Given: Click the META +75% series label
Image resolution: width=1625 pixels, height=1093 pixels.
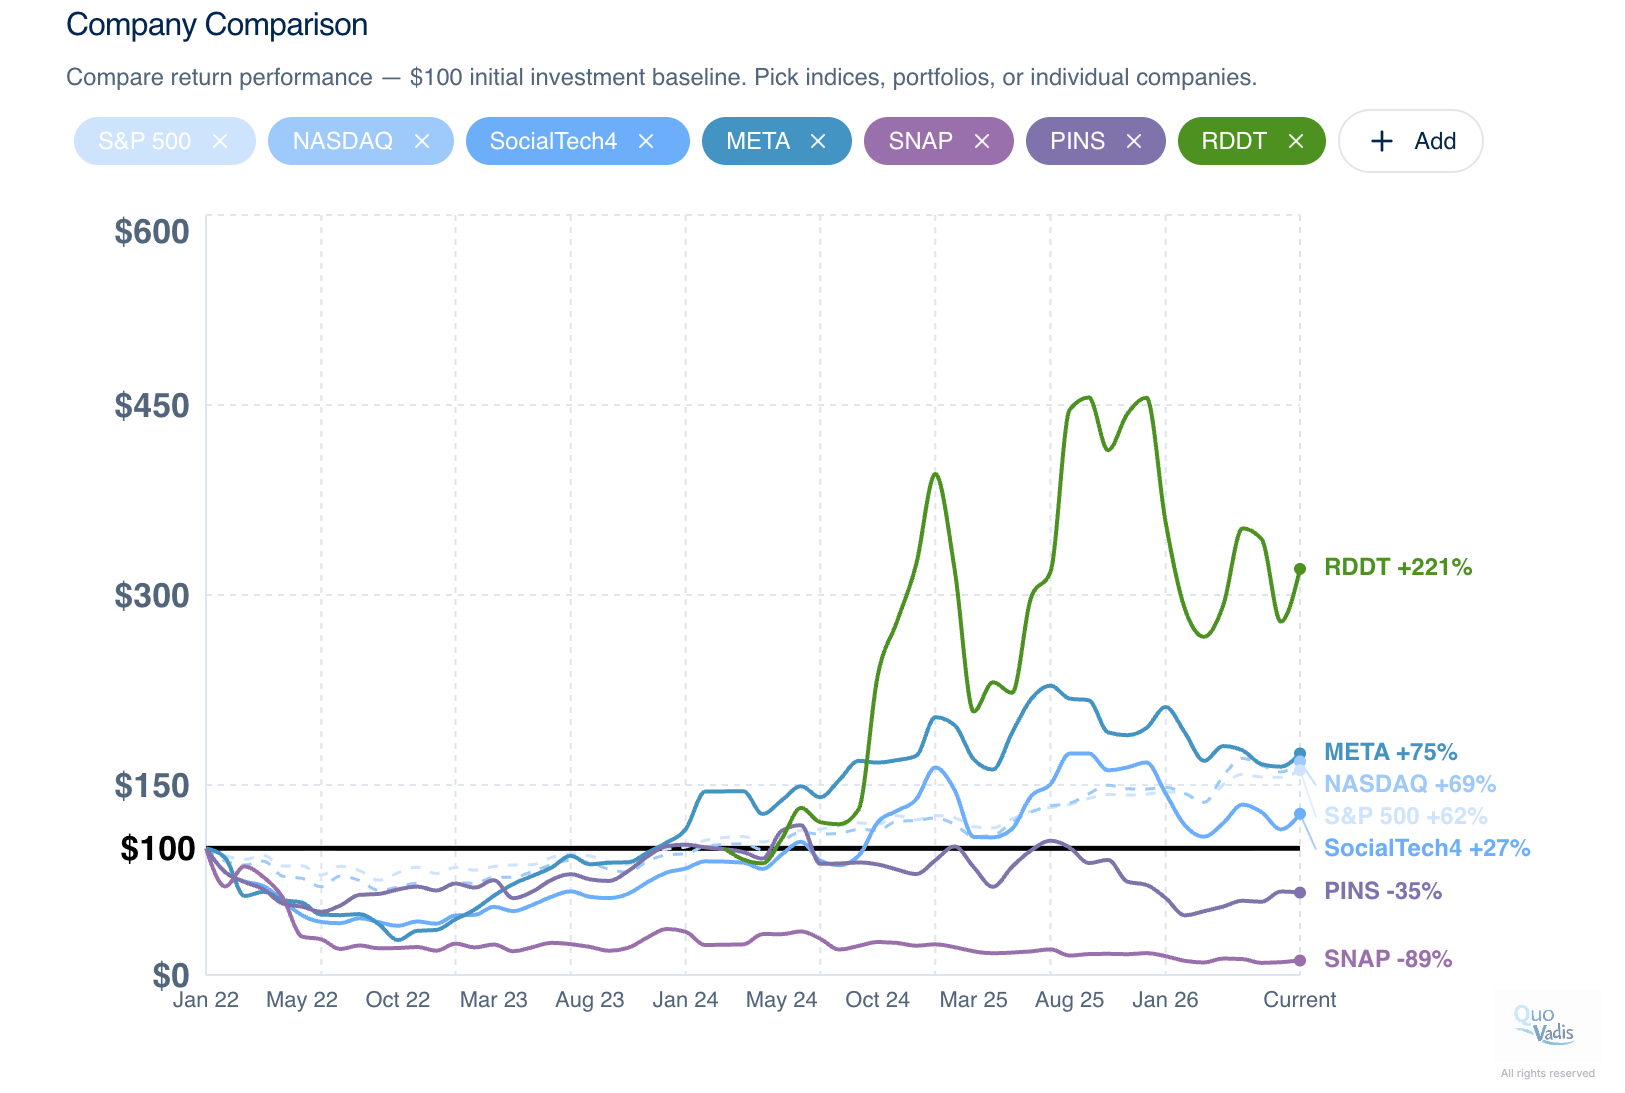Looking at the screenshot, I should click(1391, 752).
